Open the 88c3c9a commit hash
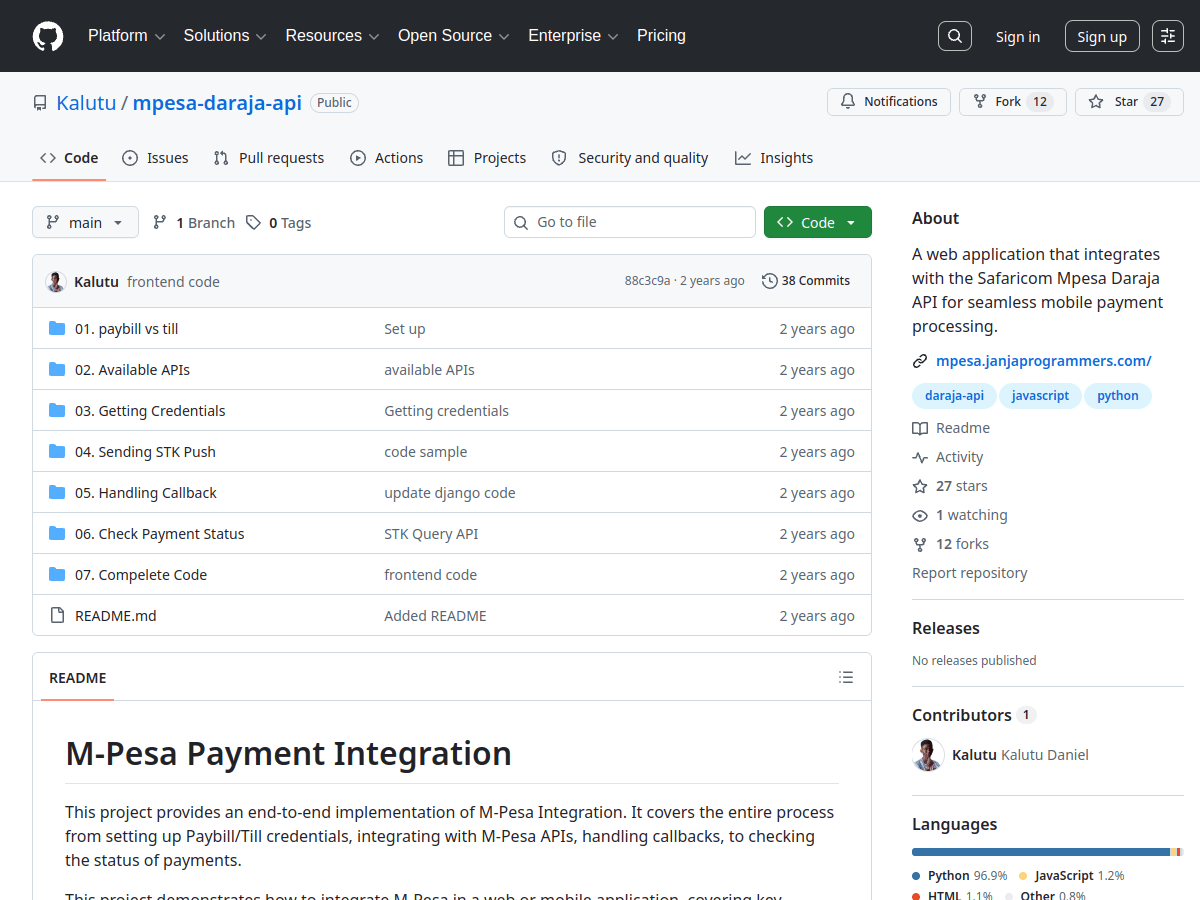This screenshot has height=900, width=1200. (x=647, y=281)
